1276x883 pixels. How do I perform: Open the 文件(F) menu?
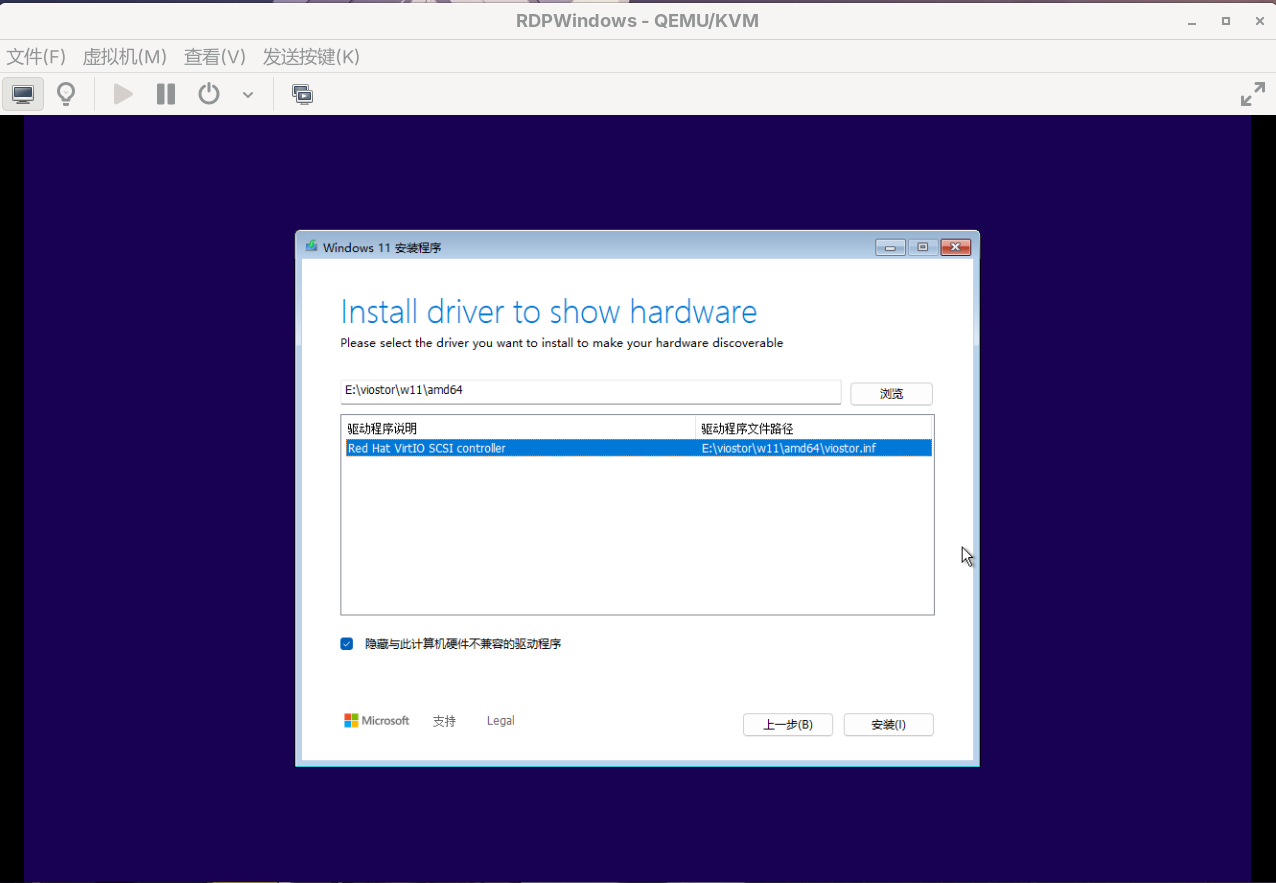click(x=36, y=57)
